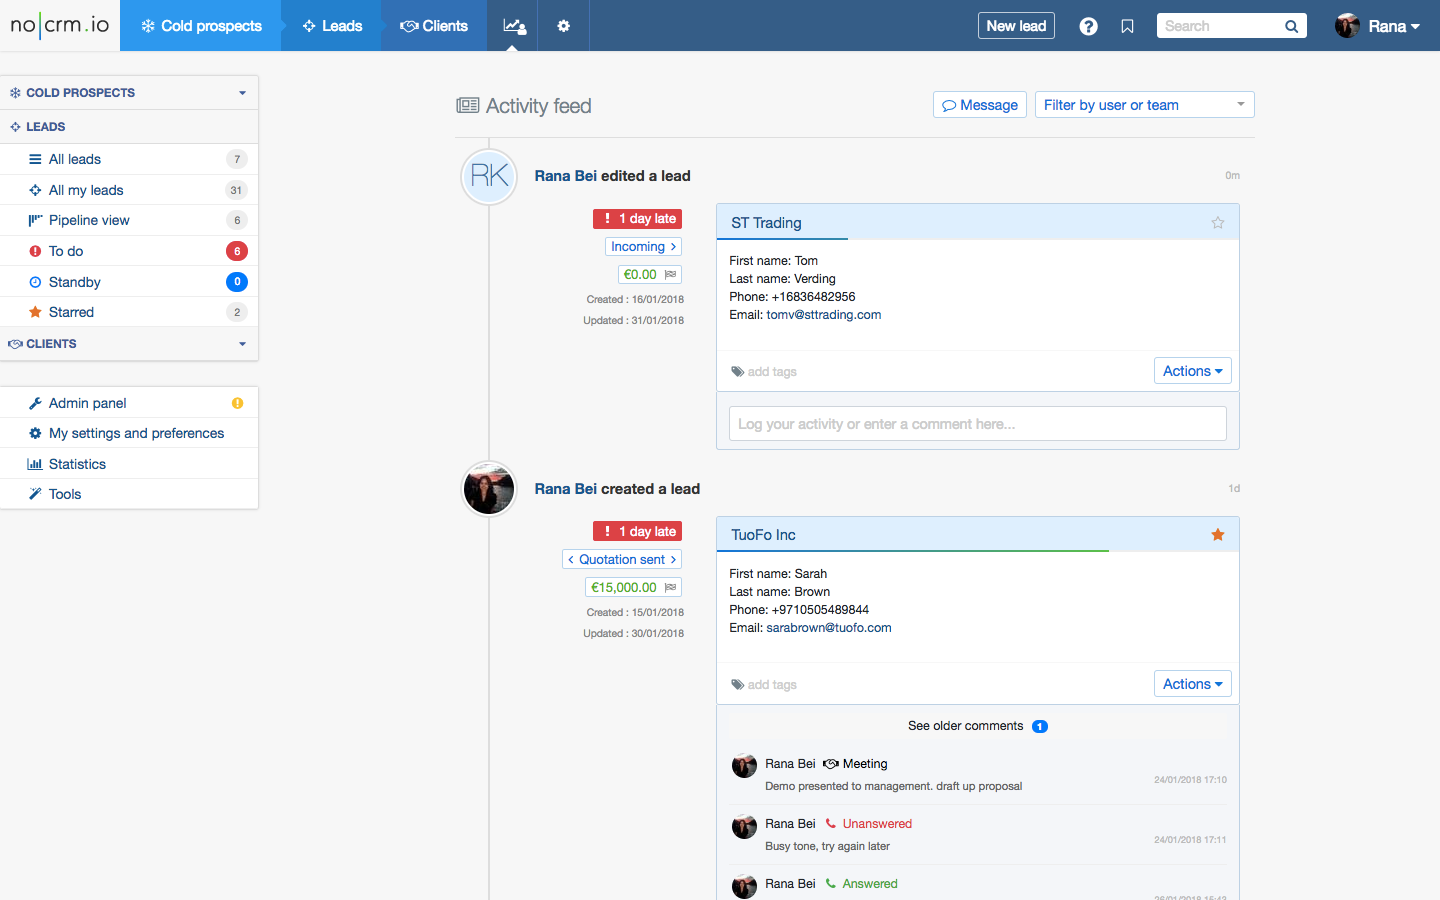The width and height of the screenshot is (1440, 900).
Task: Open the Rana user menu
Action: [x=1377, y=26]
